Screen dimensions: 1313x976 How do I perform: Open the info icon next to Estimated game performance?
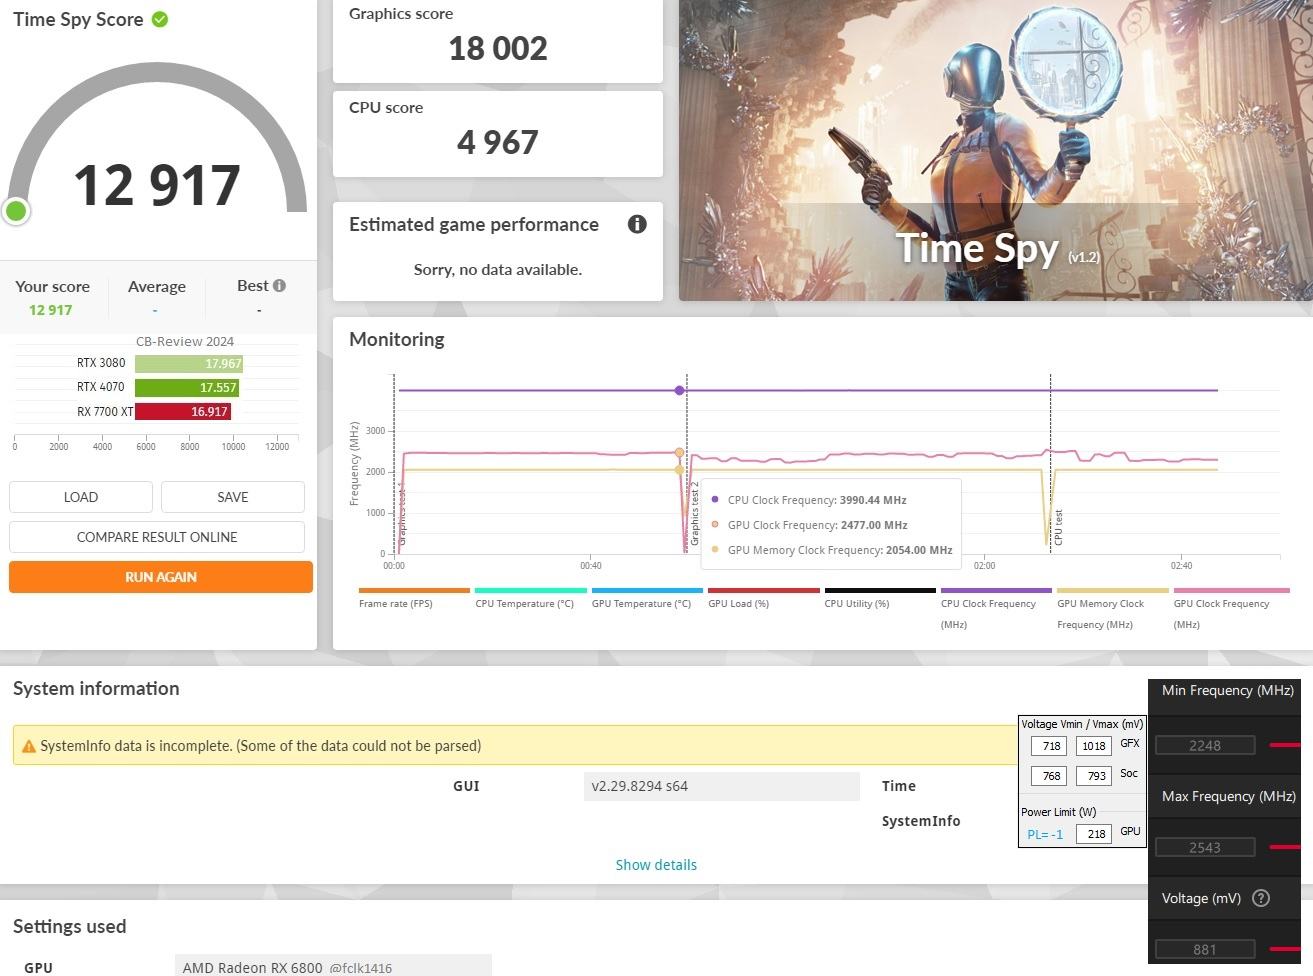637,224
